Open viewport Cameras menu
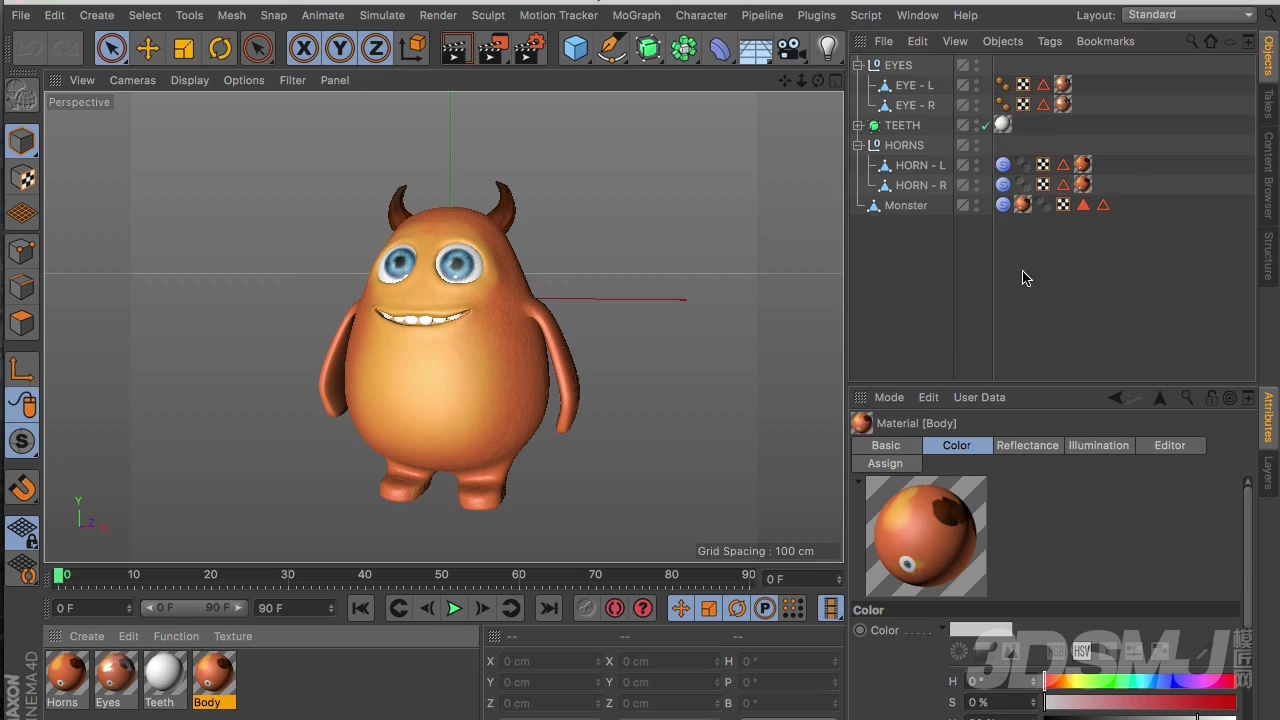The height and width of the screenshot is (720, 1280). click(133, 80)
